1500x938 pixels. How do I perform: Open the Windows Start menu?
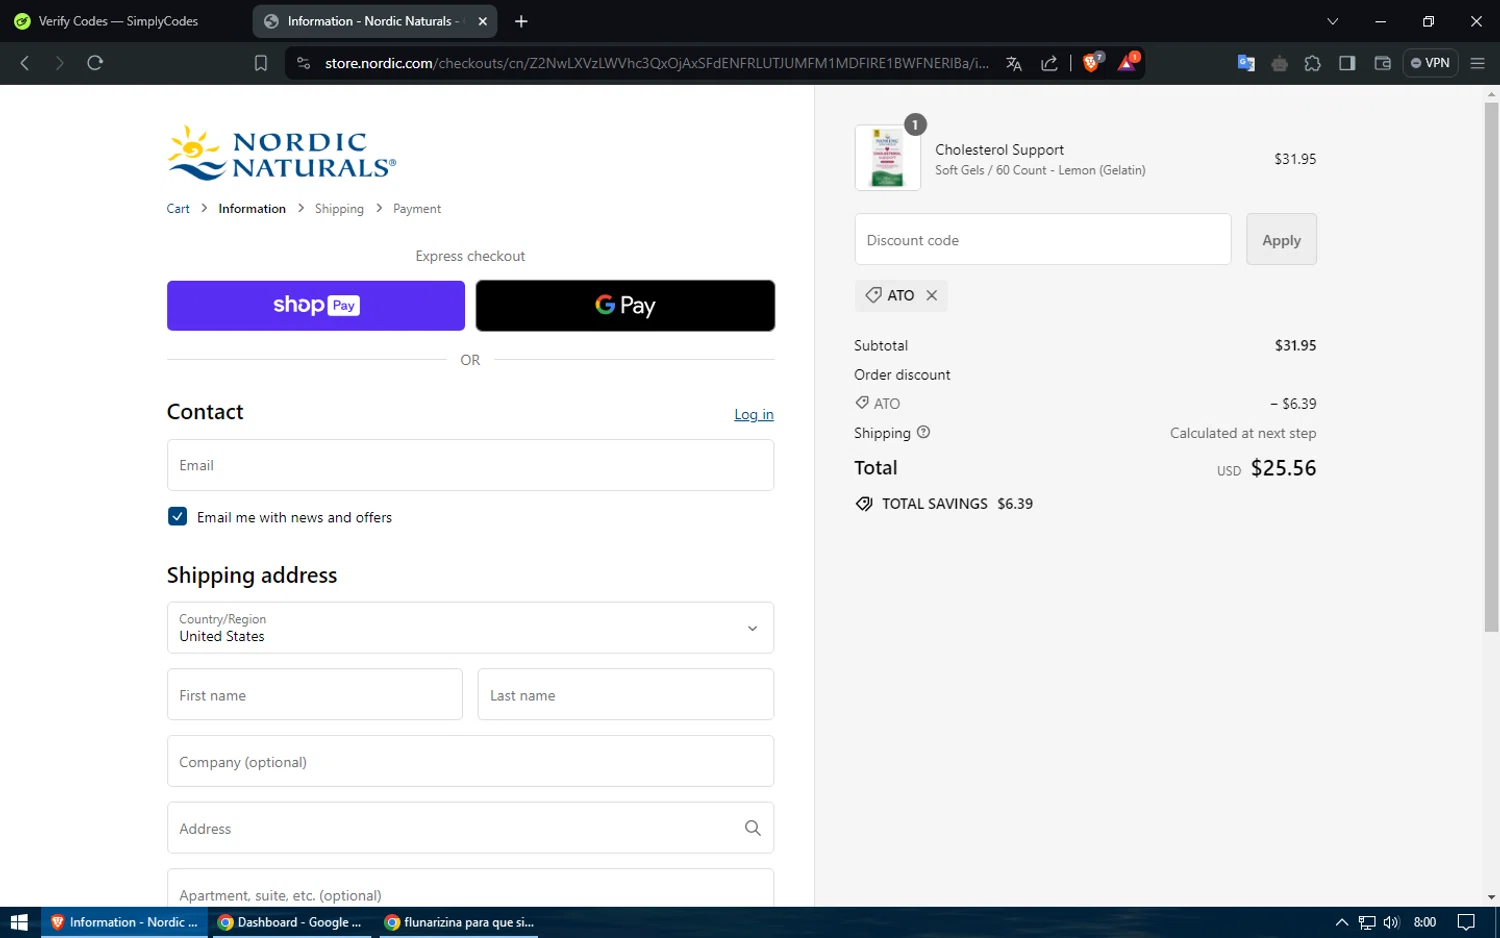click(19, 922)
